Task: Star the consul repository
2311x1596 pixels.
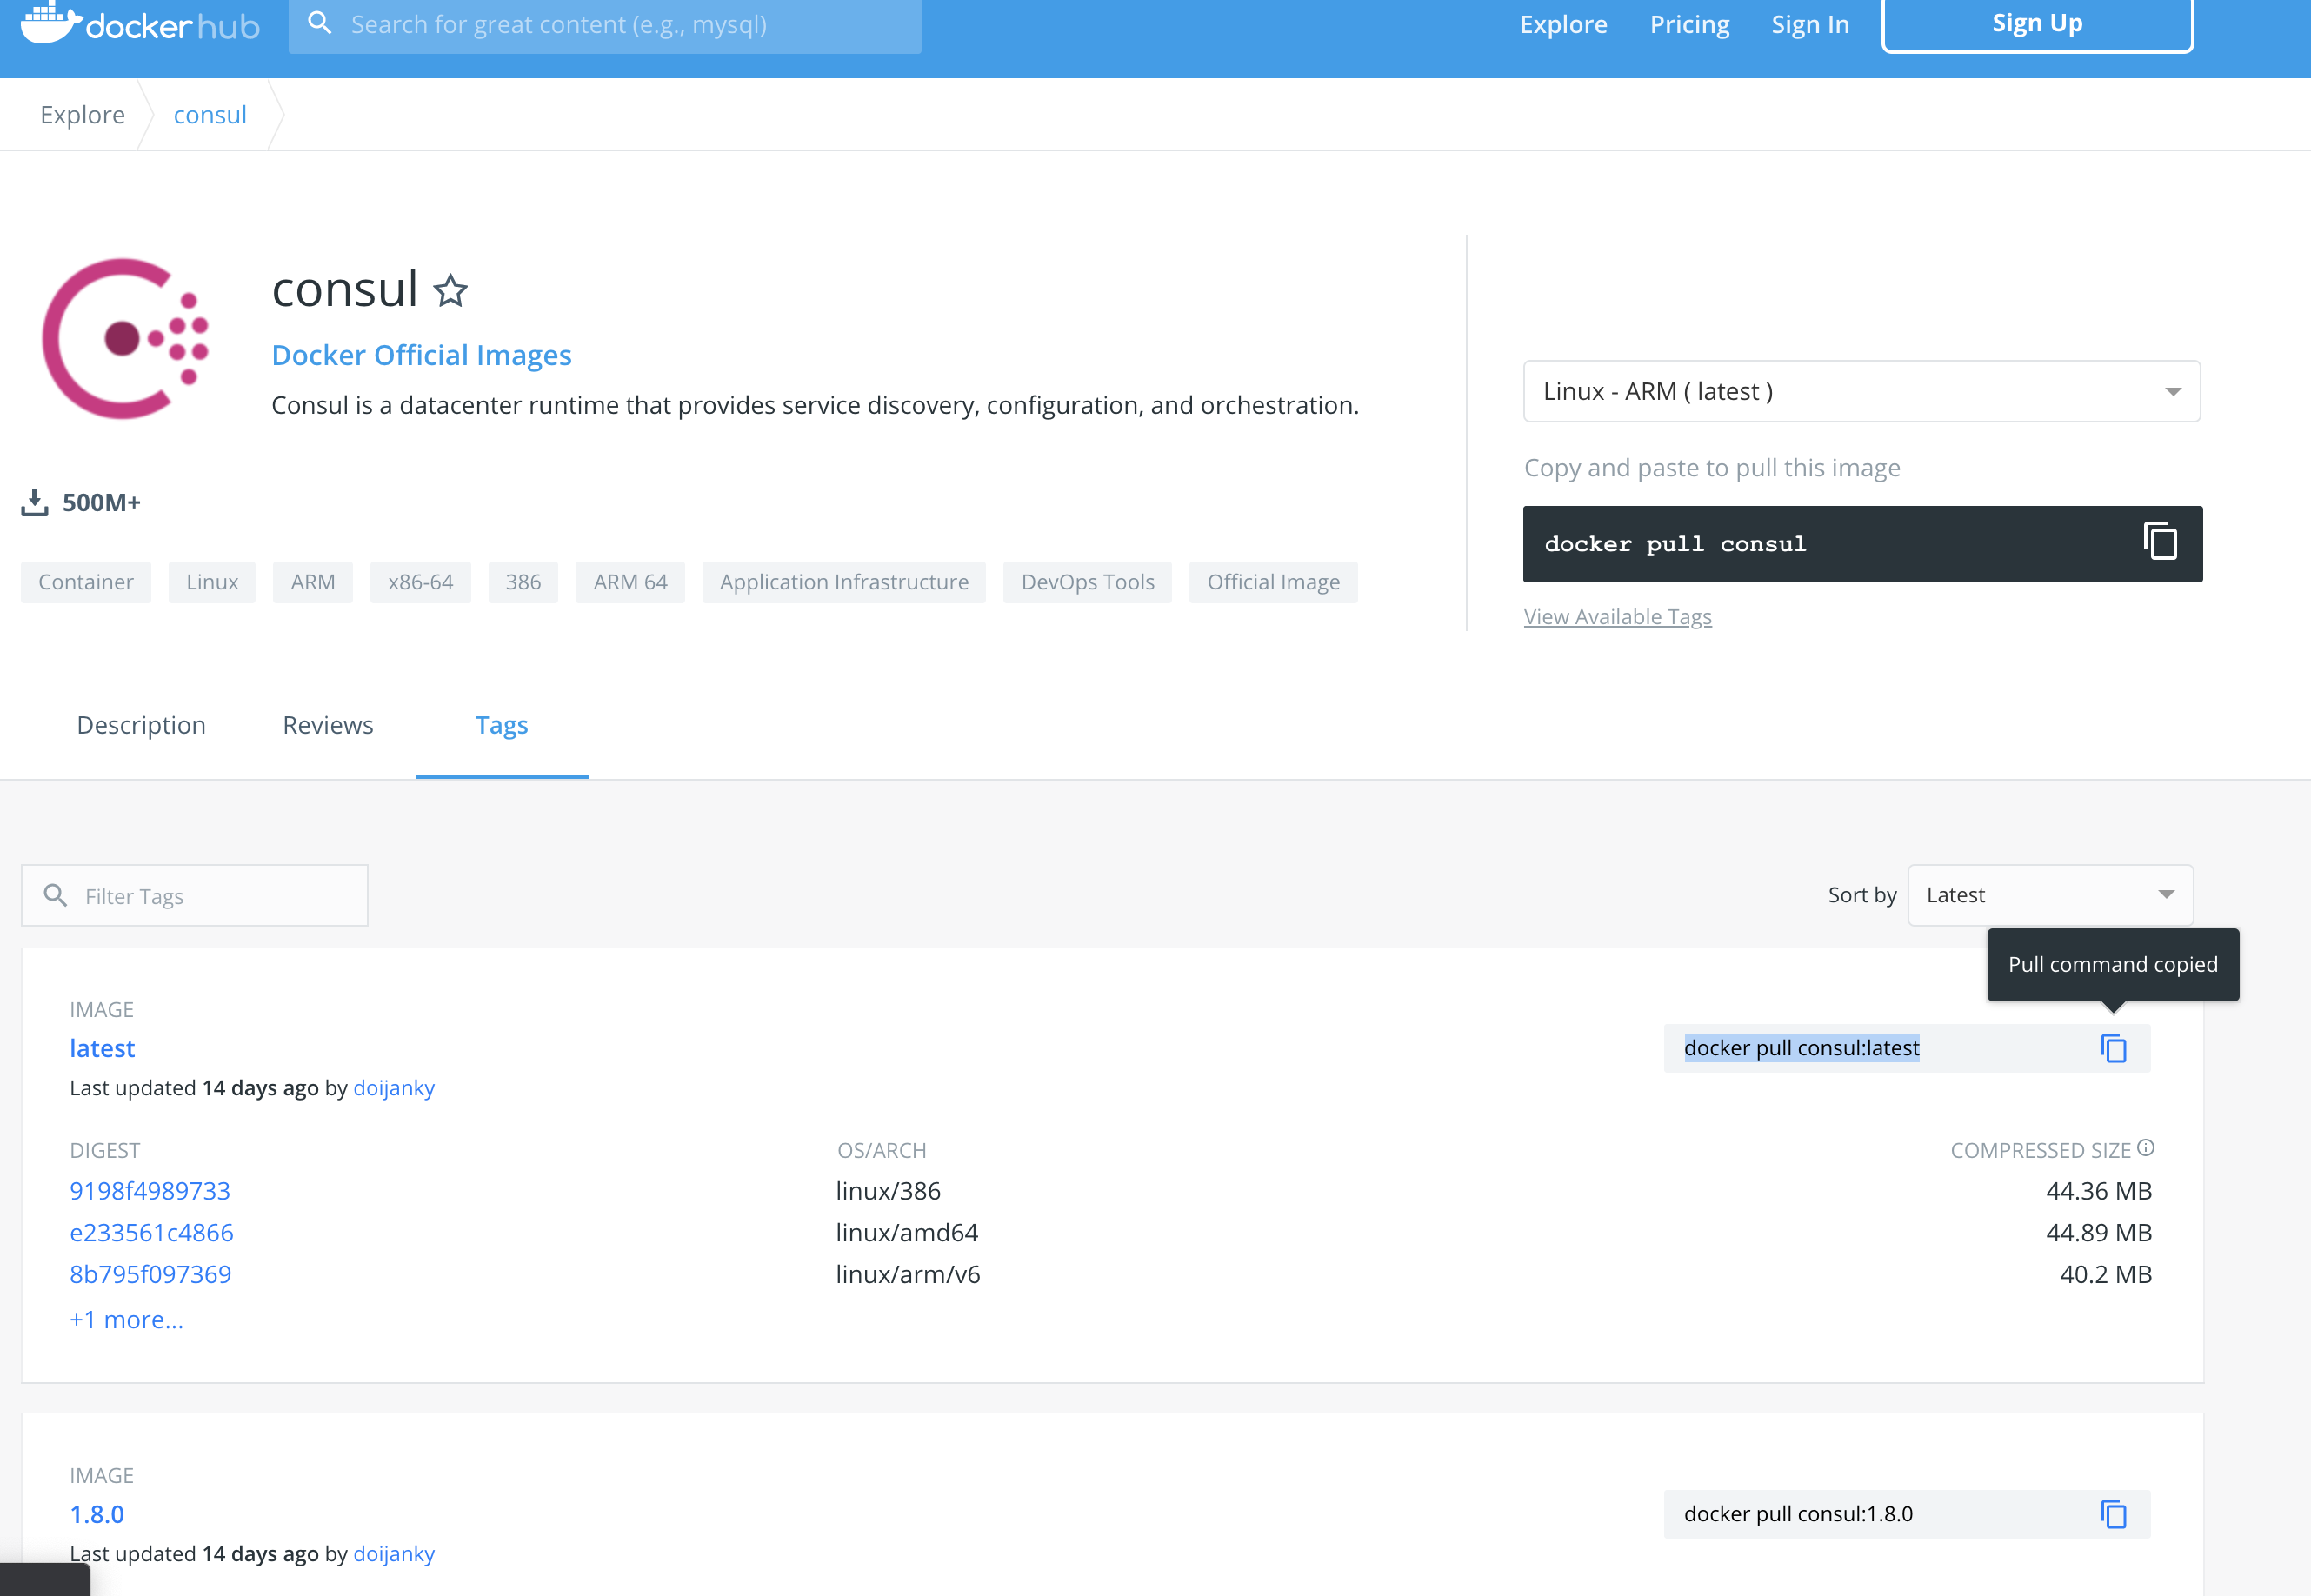Action: pos(451,290)
